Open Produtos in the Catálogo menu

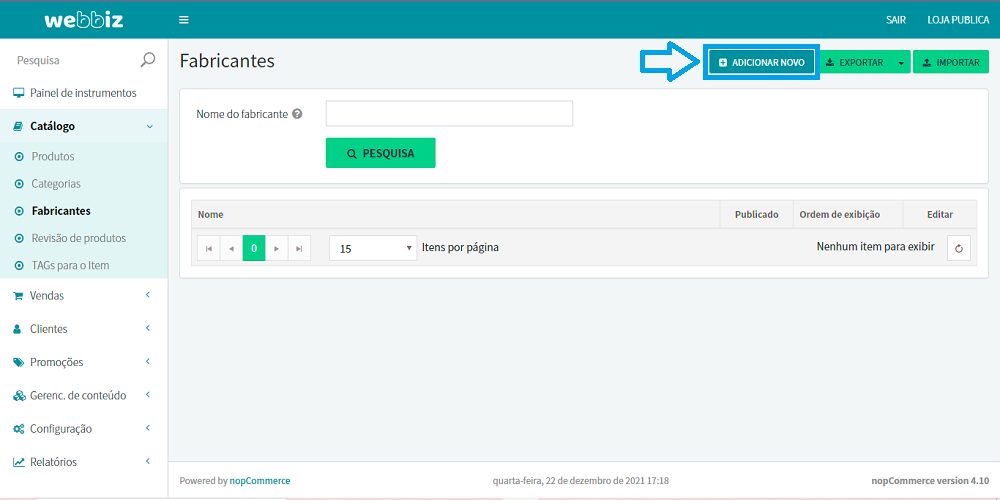point(53,157)
